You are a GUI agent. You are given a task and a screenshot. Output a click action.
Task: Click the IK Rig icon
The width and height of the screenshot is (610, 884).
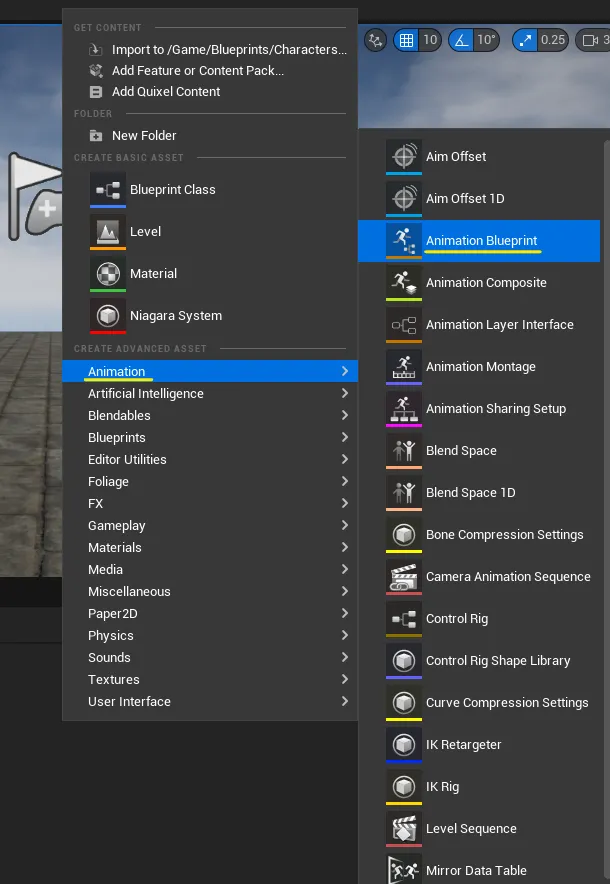[404, 786]
